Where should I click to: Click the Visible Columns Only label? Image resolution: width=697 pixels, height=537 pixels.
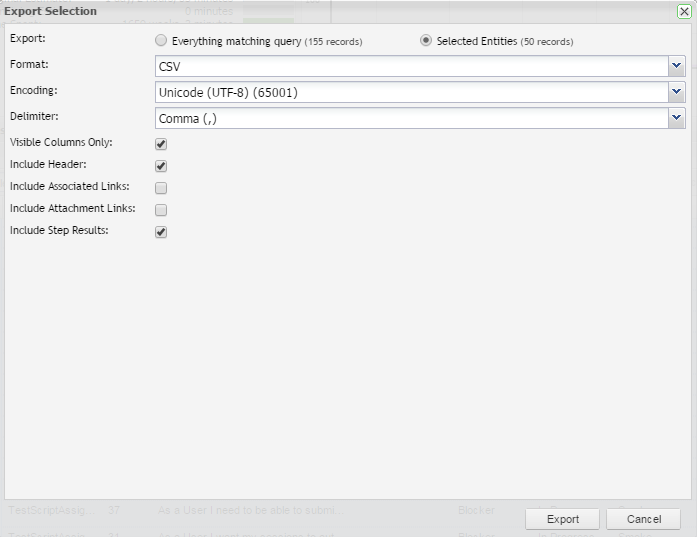(61, 143)
